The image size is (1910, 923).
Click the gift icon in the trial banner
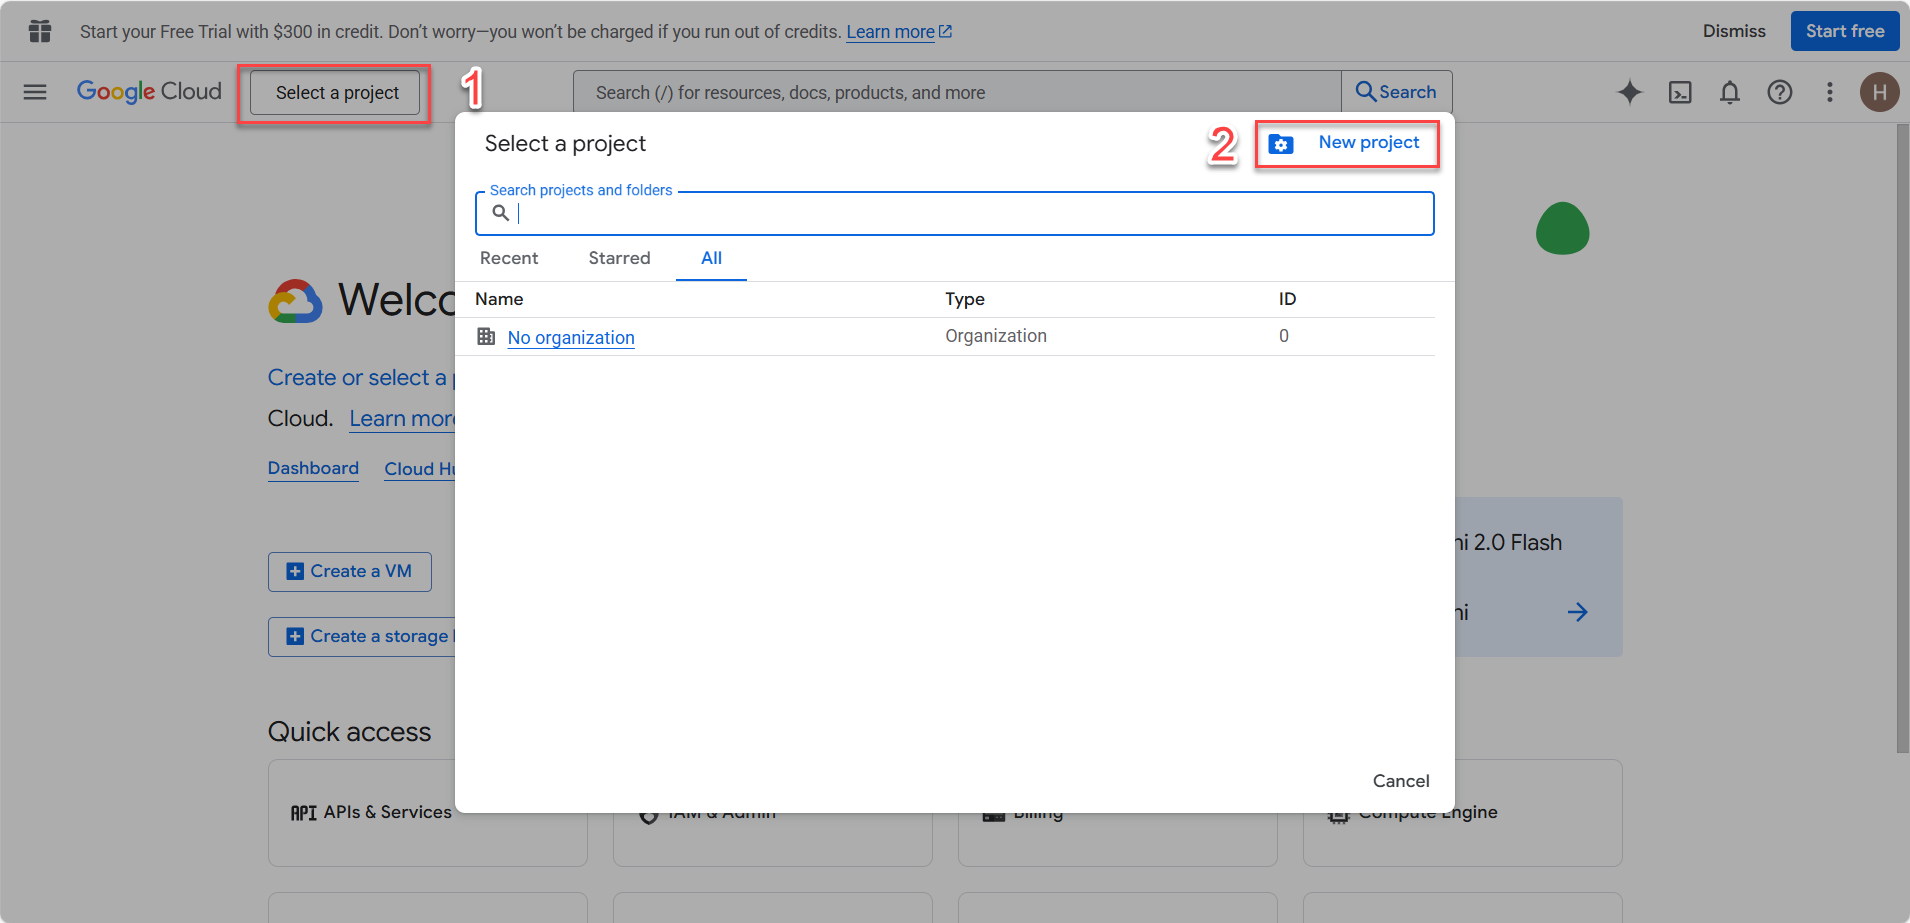40,31
